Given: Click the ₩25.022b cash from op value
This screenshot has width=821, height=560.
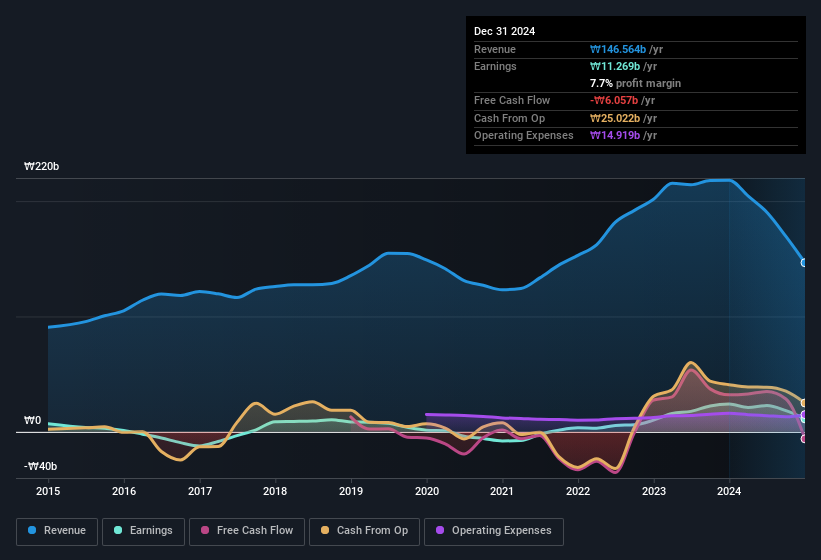Looking at the screenshot, I should 615,118.
